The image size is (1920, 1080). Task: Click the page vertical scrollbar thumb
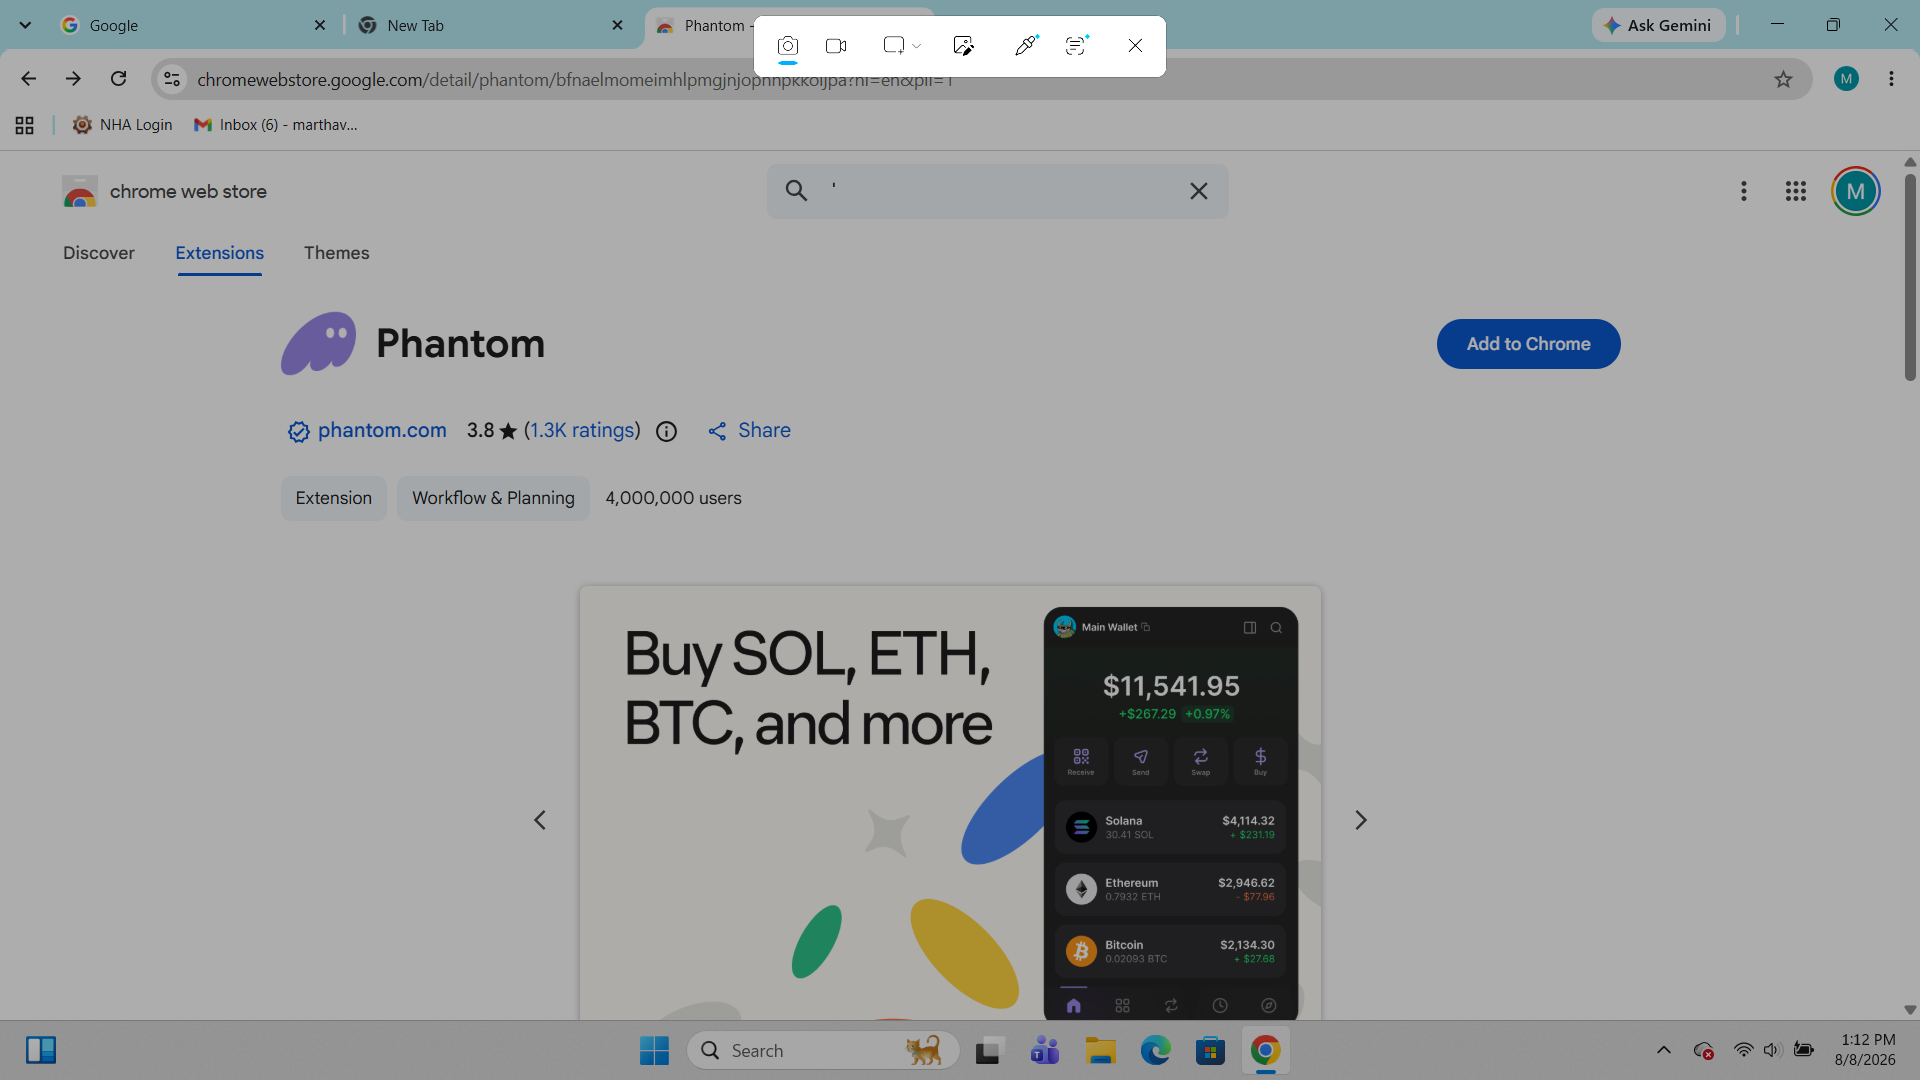coord(1910,277)
